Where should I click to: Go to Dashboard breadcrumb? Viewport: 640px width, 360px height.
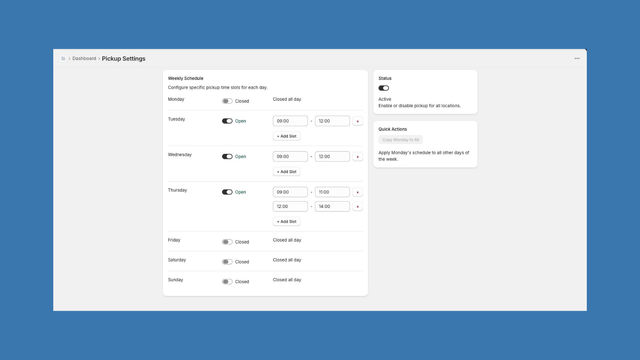coord(84,58)
